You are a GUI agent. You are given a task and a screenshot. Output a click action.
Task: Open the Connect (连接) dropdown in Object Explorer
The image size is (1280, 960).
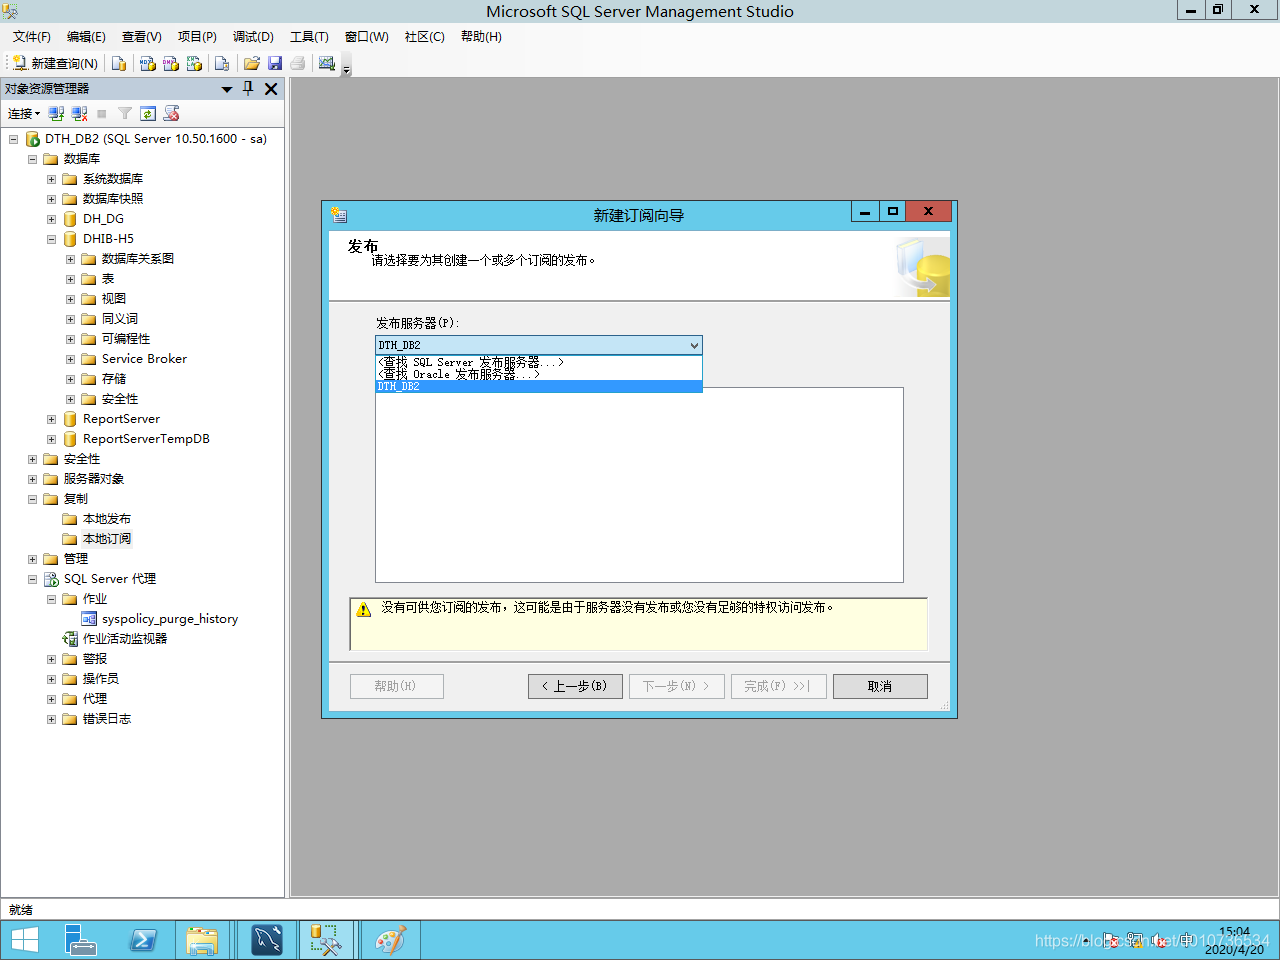click(24, 114)
